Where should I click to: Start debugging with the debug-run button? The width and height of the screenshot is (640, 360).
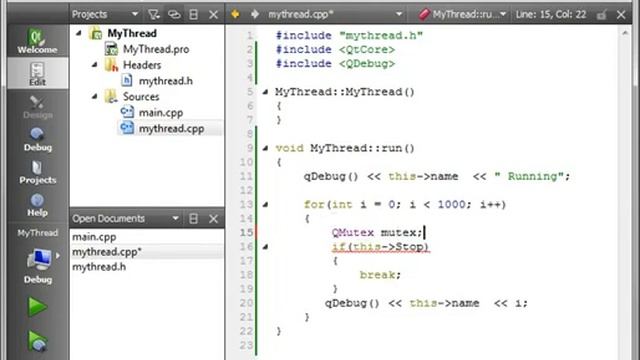click(x=37, y=341)
